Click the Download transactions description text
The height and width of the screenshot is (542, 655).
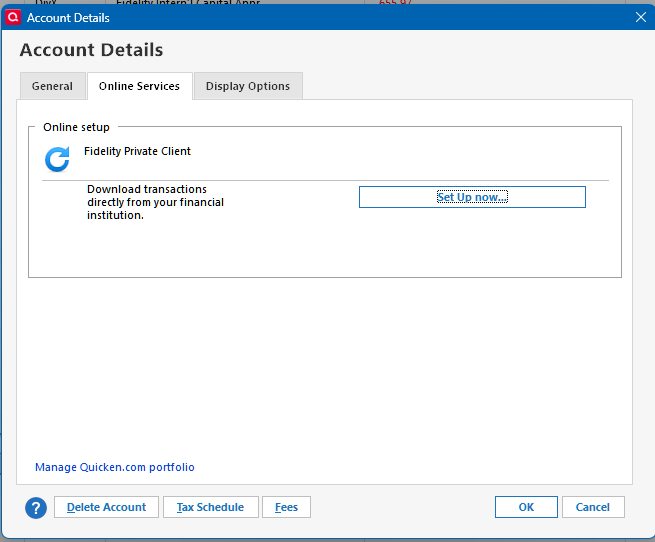[155, 202]
